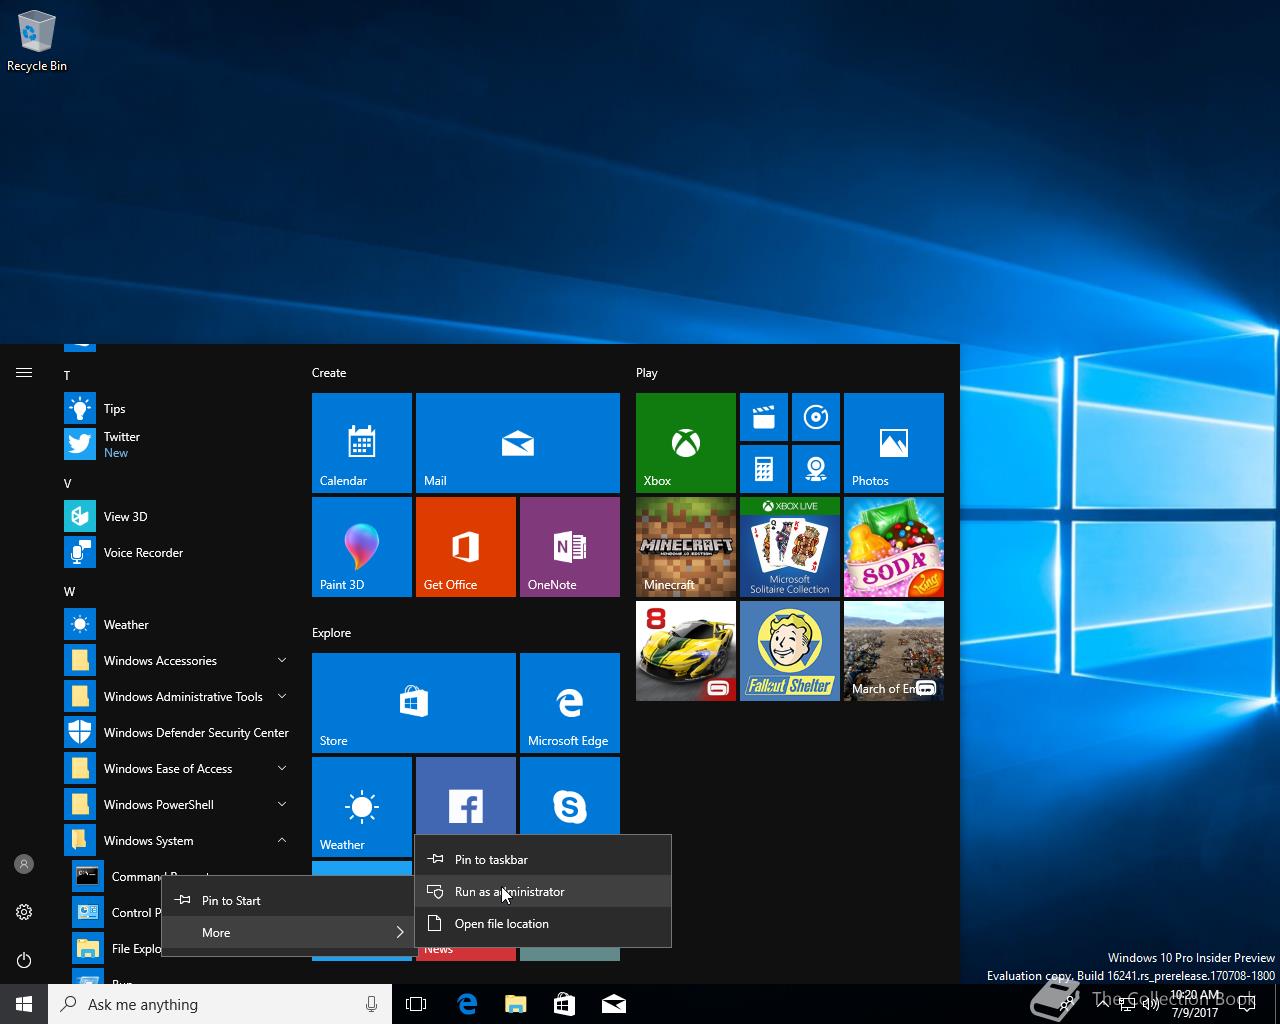This screenshot has width=1280, height=1024.
Task: Click the Command Prompt icon in list
Action: [88, 876]
